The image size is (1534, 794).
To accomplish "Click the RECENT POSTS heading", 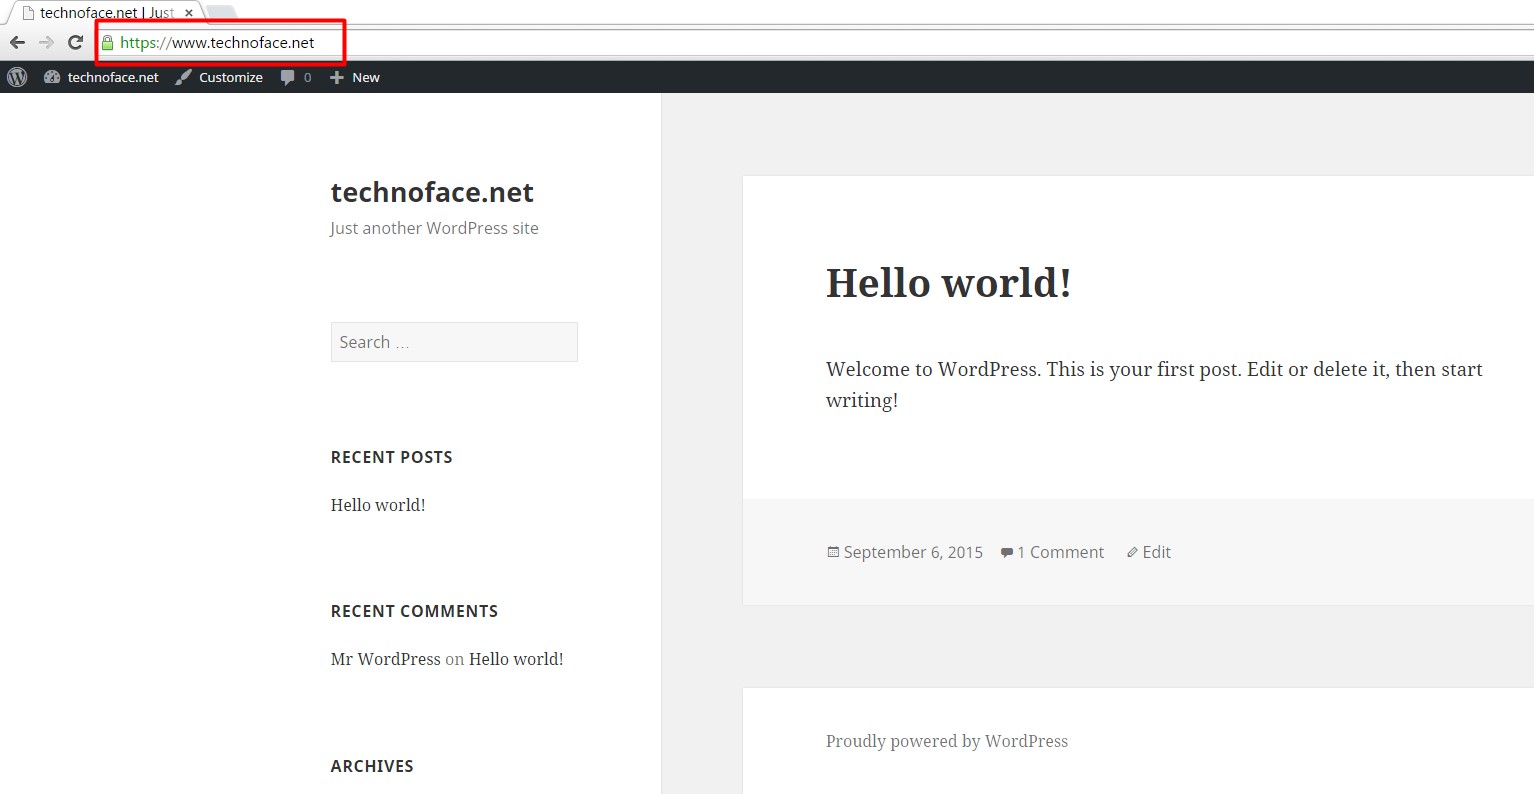I will coord(391,457).
